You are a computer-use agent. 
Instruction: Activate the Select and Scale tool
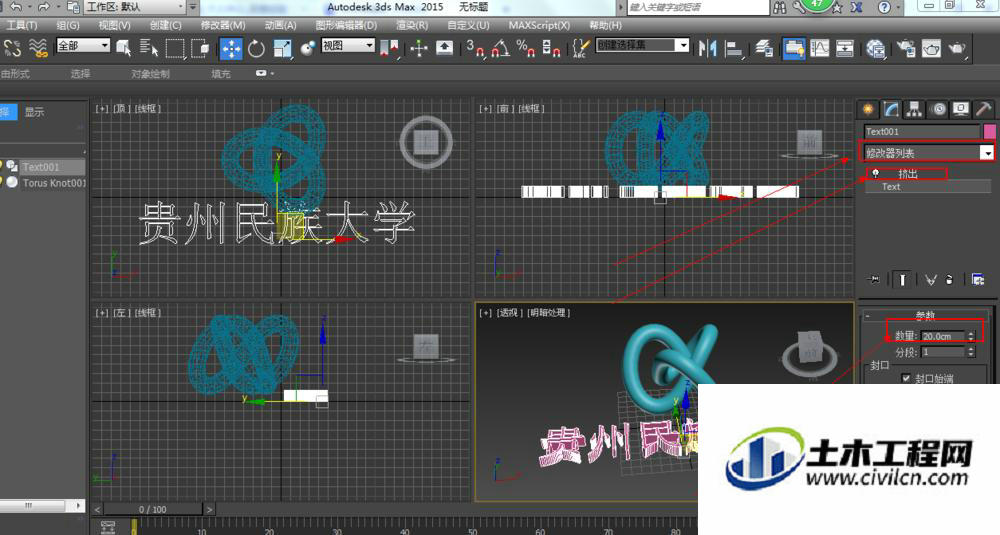coord(282,48)
